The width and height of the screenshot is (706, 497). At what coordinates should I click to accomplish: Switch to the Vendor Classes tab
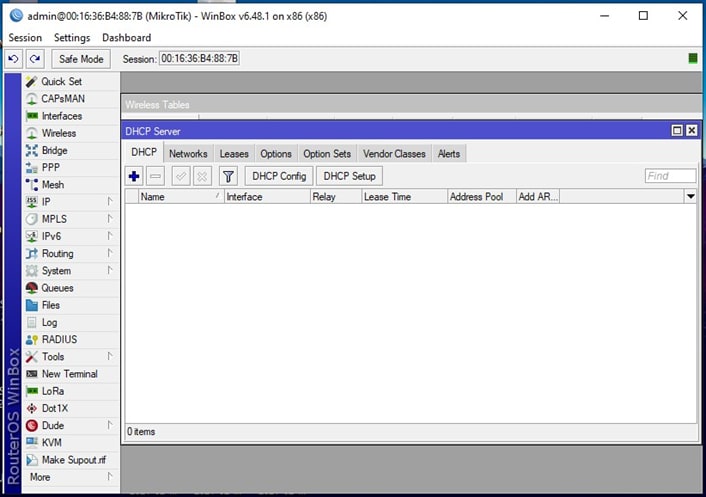(x=394, y=154)
